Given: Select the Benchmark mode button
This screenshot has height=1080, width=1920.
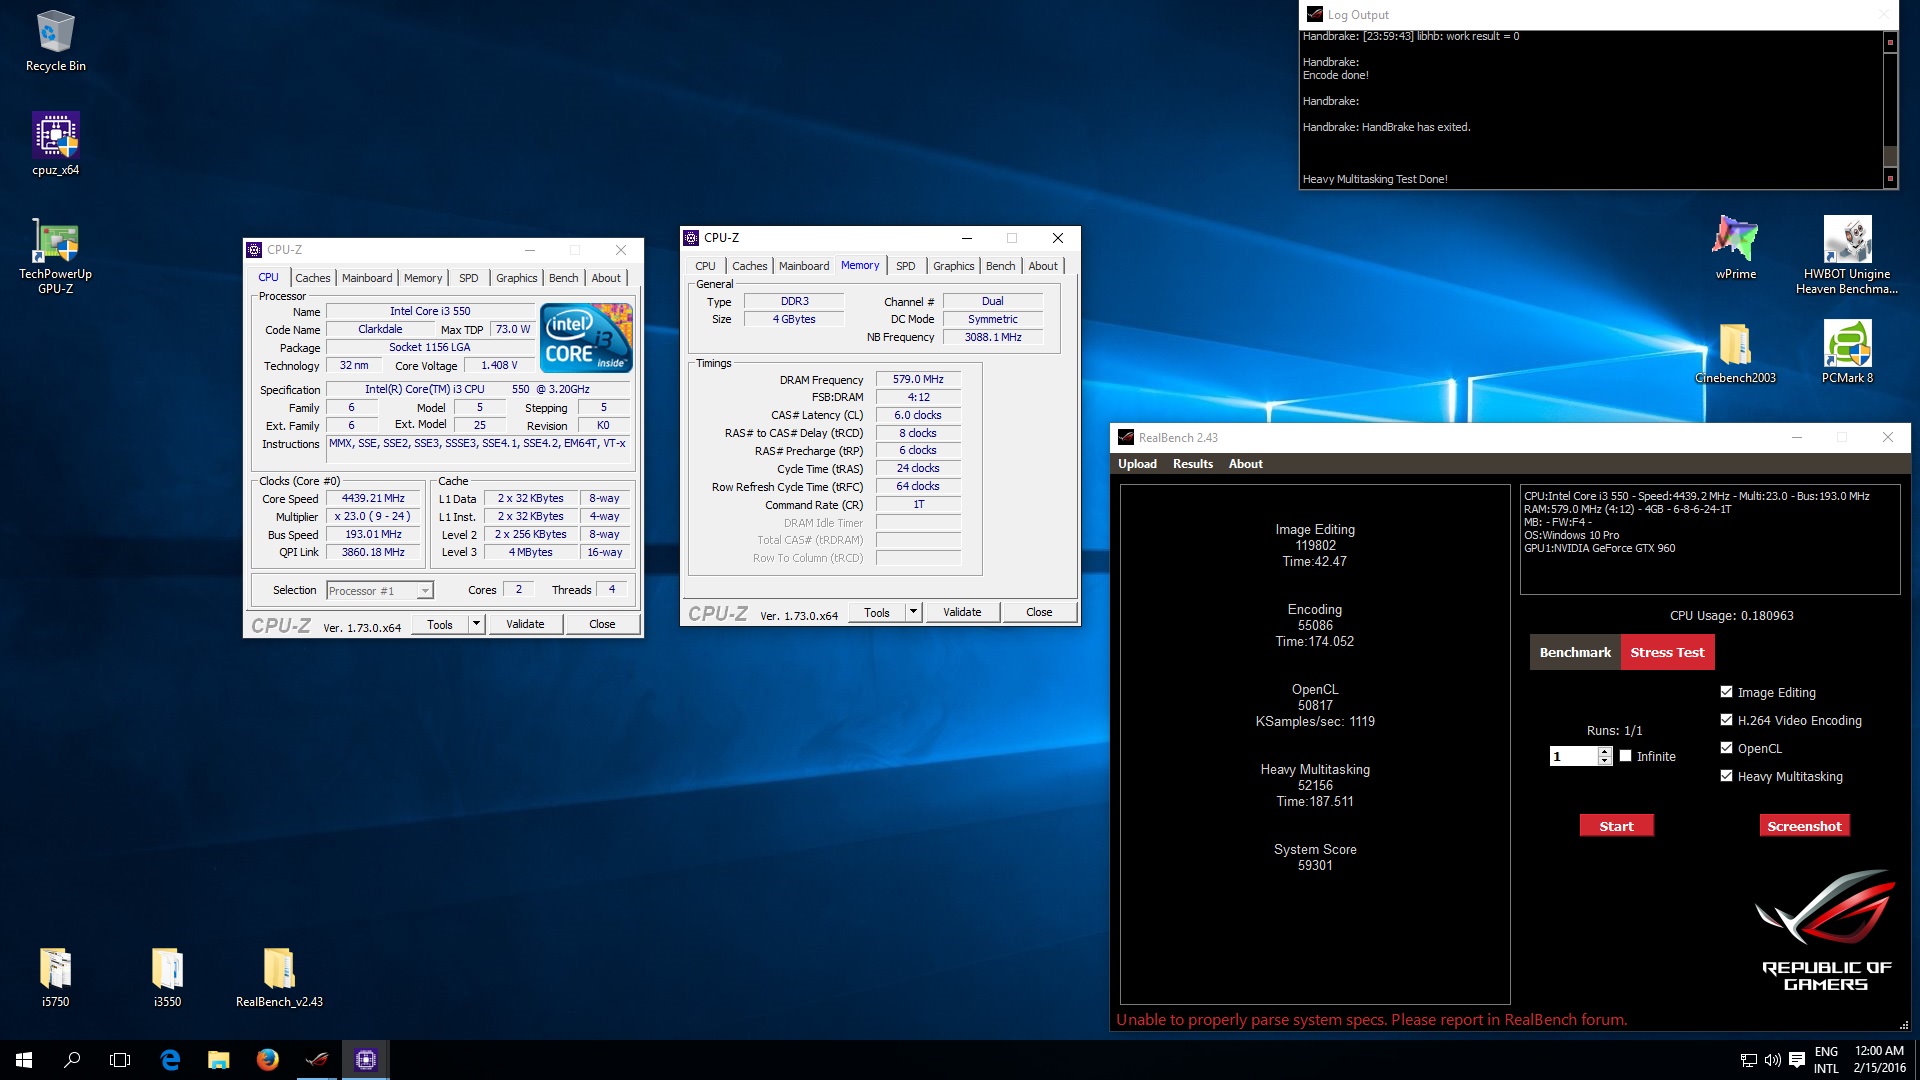Looking at the screenshot, I should [1575, 652].
